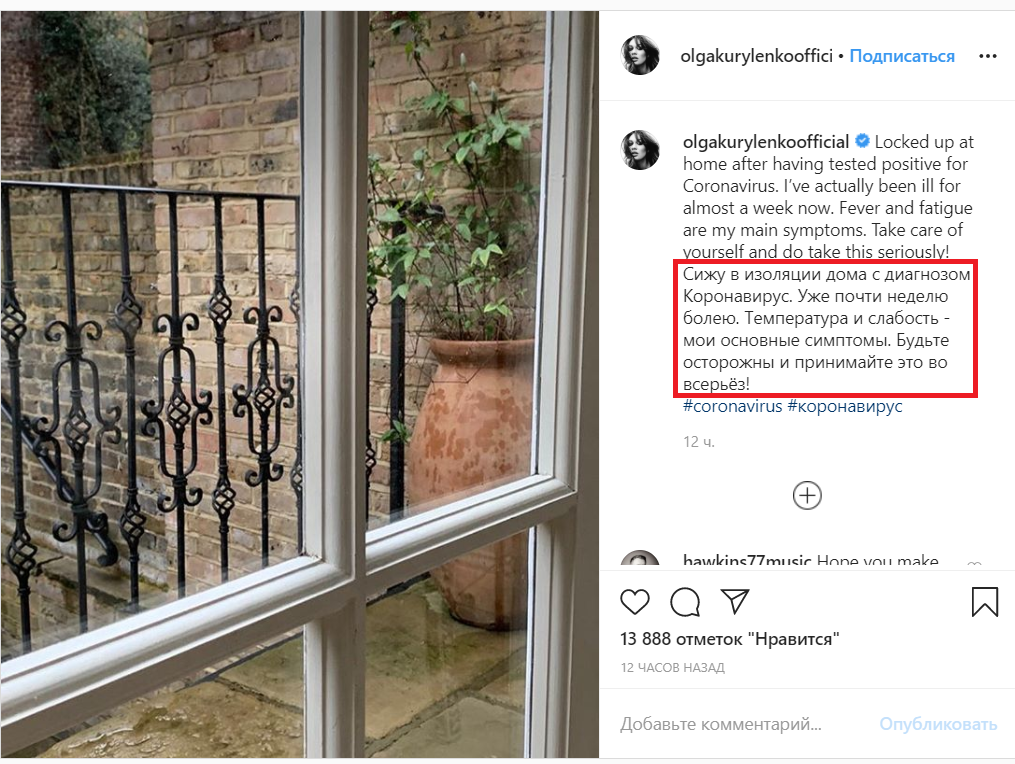Open hawkins77music commenter profile
Screen dimensions: 1015x764
click(746, 561)
